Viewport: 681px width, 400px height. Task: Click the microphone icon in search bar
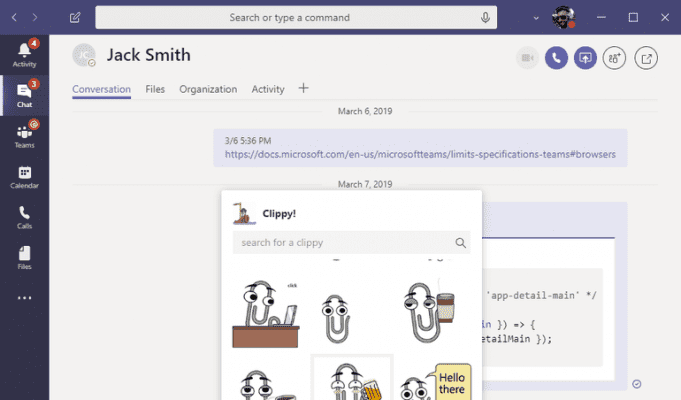(x=485, y=17)
